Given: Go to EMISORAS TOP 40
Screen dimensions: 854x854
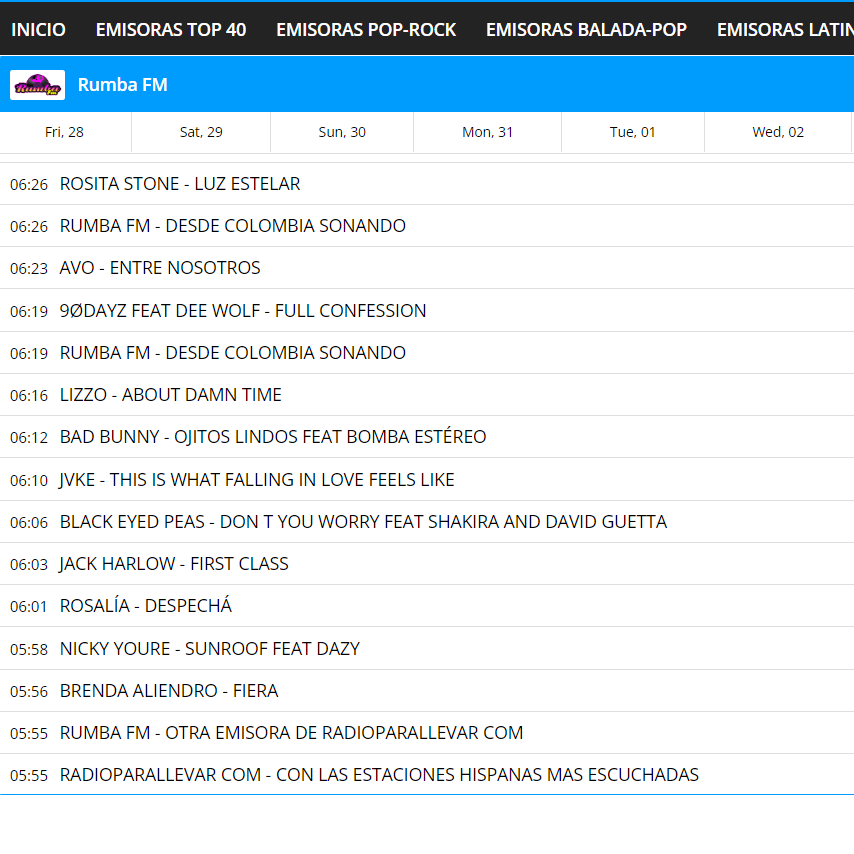Looking at the screenshot, I should point(171,29).
